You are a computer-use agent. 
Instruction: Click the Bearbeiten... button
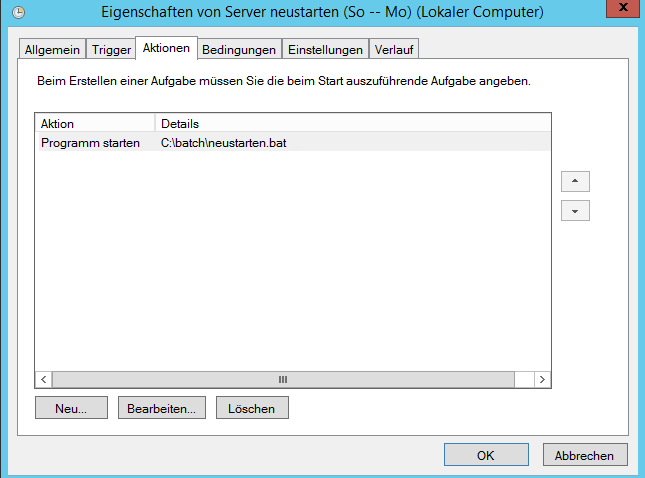(162, 408)
